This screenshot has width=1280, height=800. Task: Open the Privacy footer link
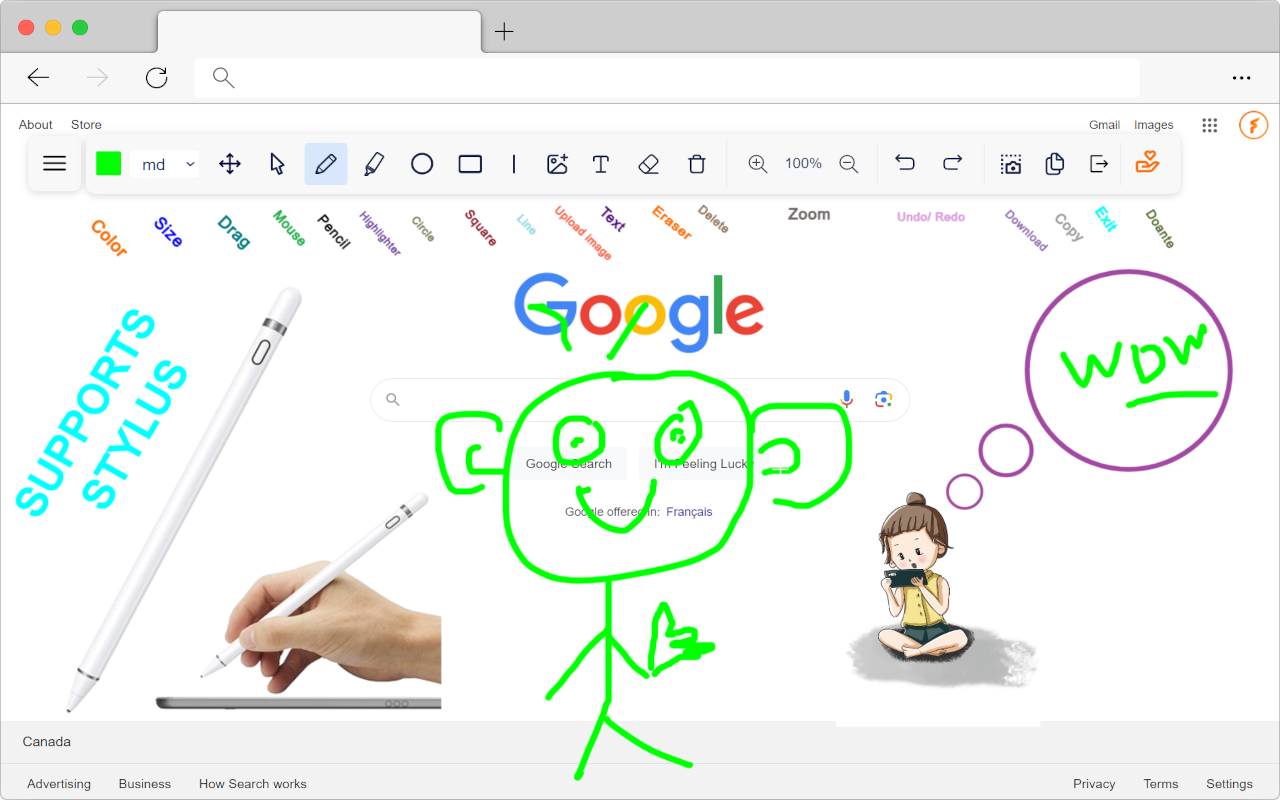coord(1094,784)
